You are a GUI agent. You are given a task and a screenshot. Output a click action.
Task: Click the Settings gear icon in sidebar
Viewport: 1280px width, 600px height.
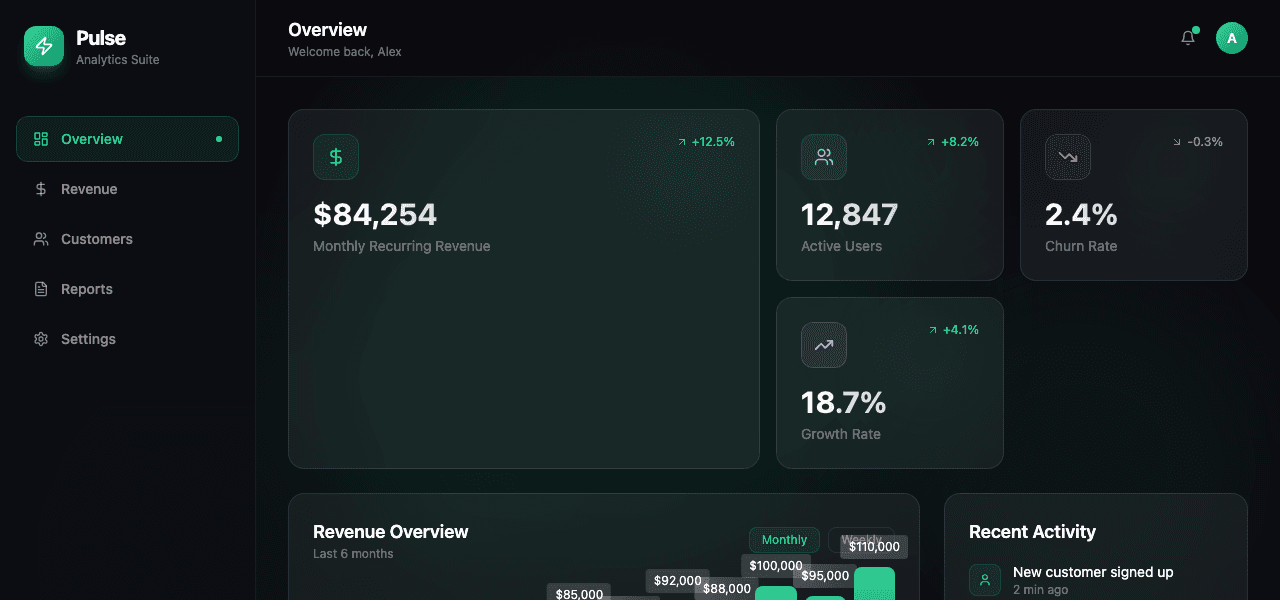[41, 339]
